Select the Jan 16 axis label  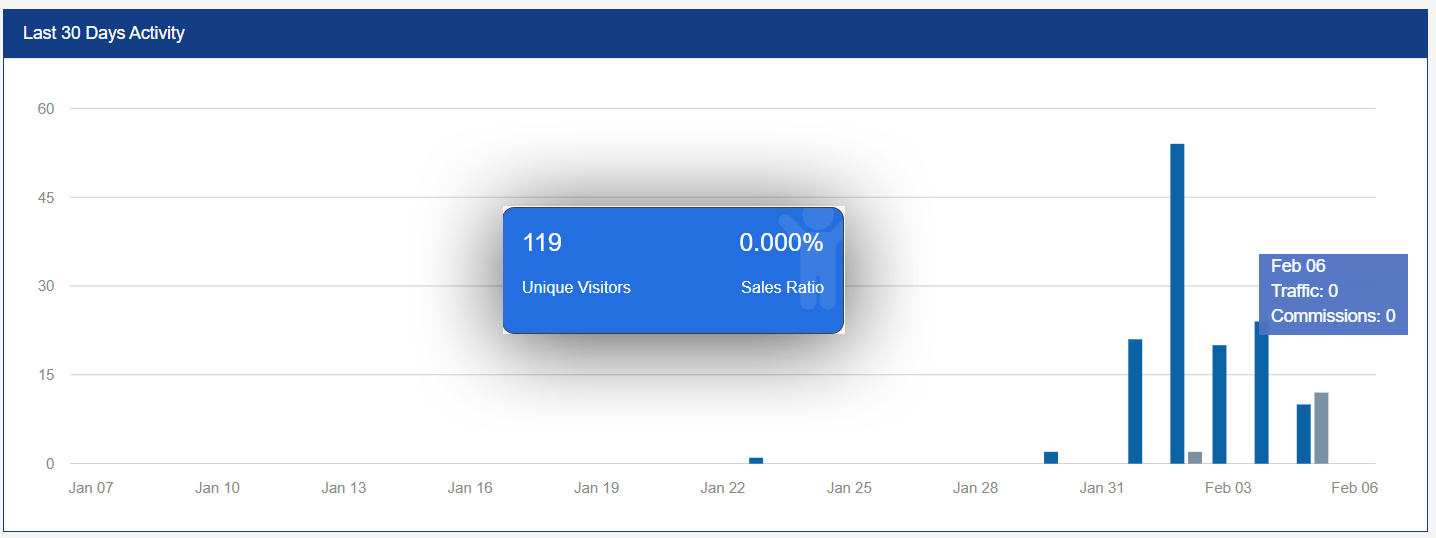click(x=470, y=488)
